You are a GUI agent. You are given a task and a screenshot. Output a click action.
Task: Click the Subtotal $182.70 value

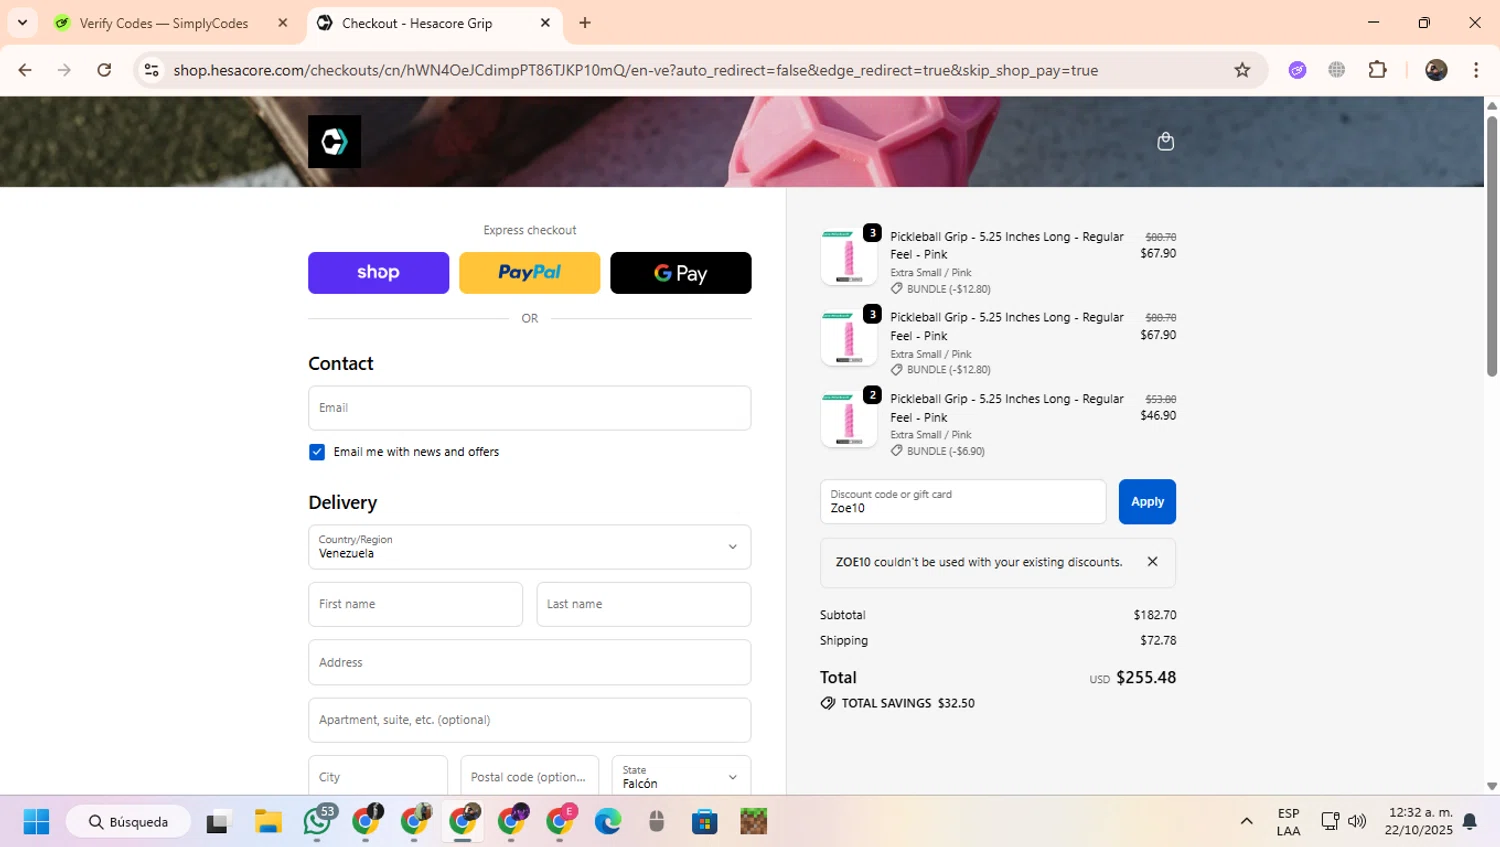point(1155,615)
